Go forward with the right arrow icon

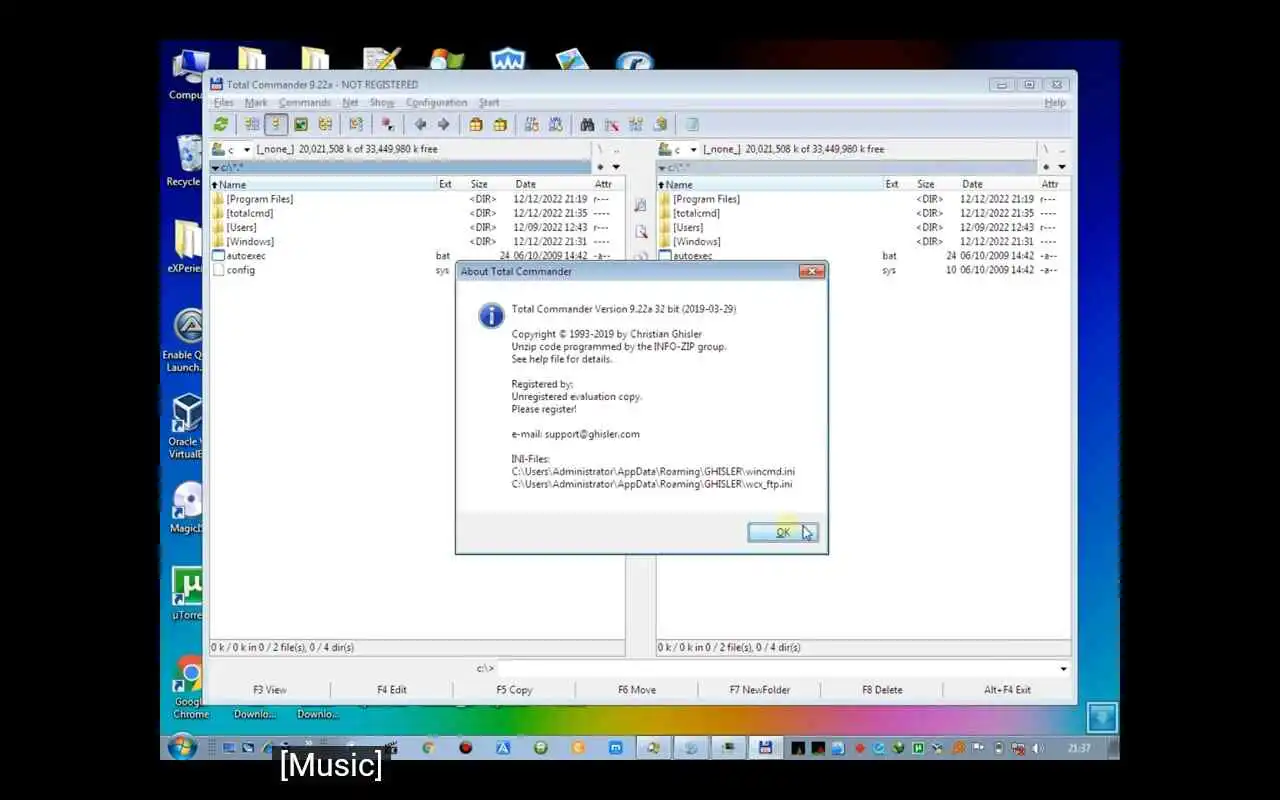[x=444, y=125]
